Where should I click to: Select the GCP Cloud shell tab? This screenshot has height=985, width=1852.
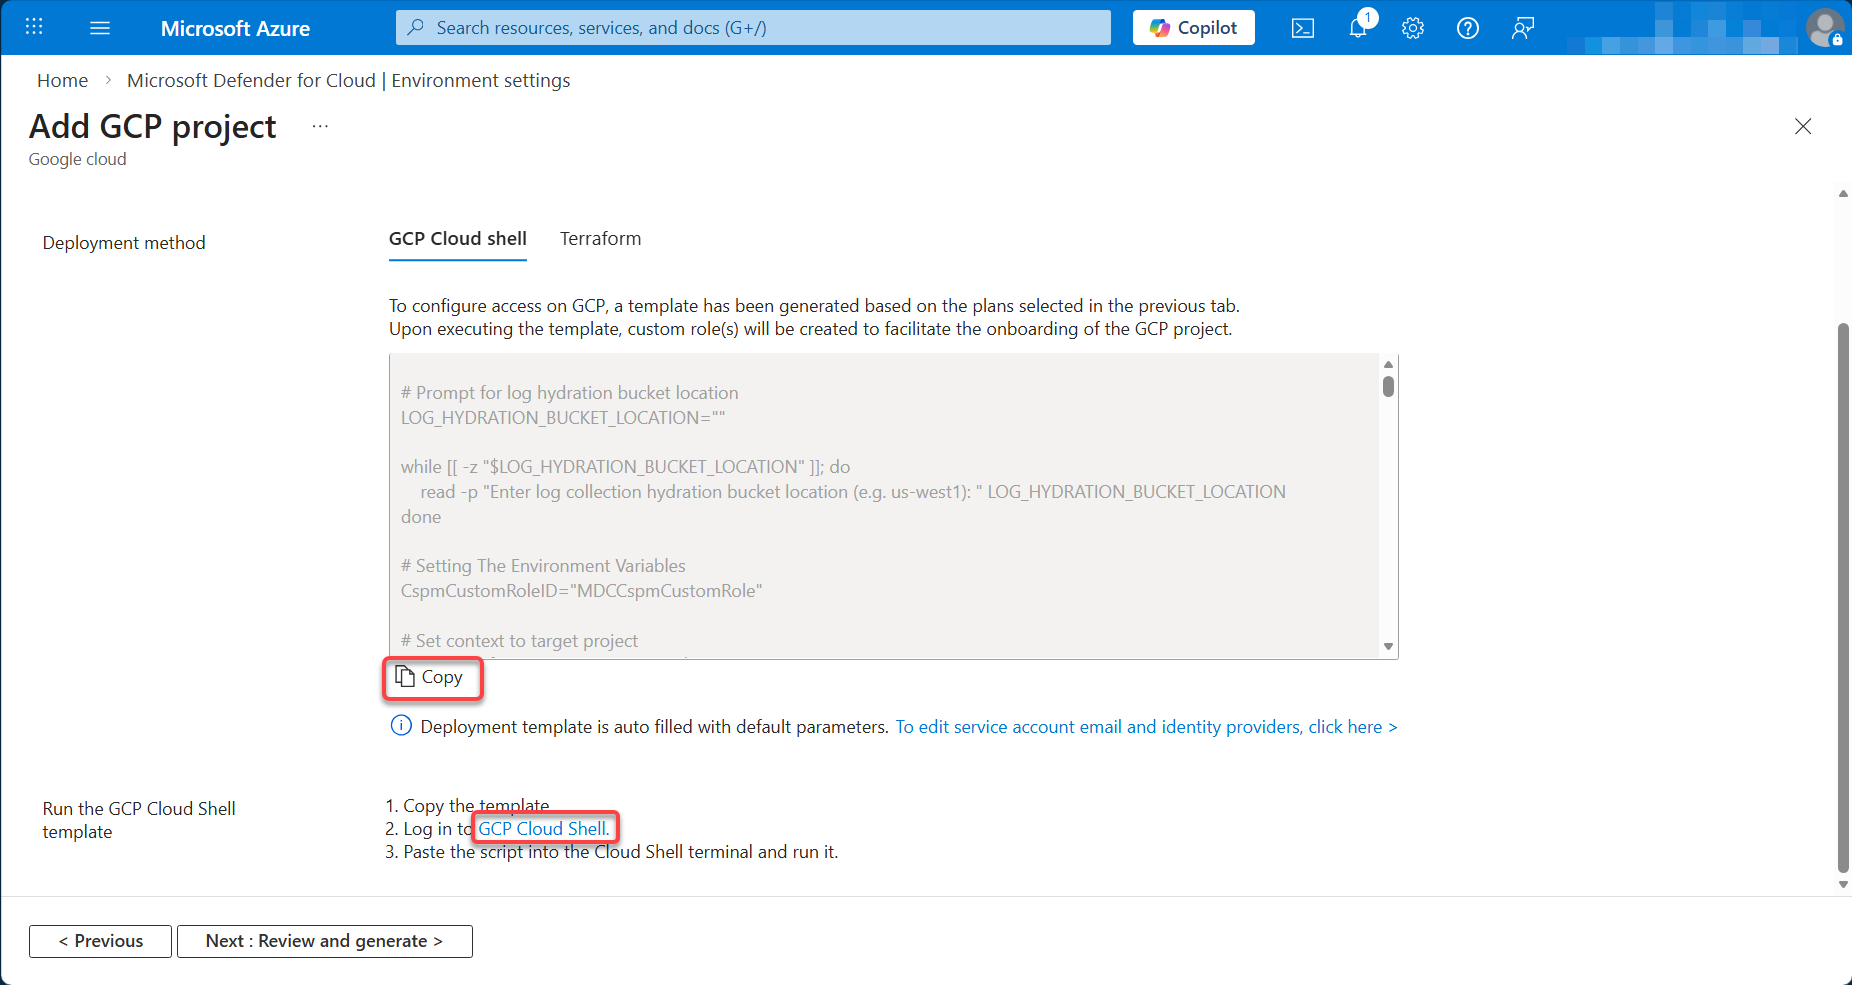pyautogui.click(x=457, y=239)
